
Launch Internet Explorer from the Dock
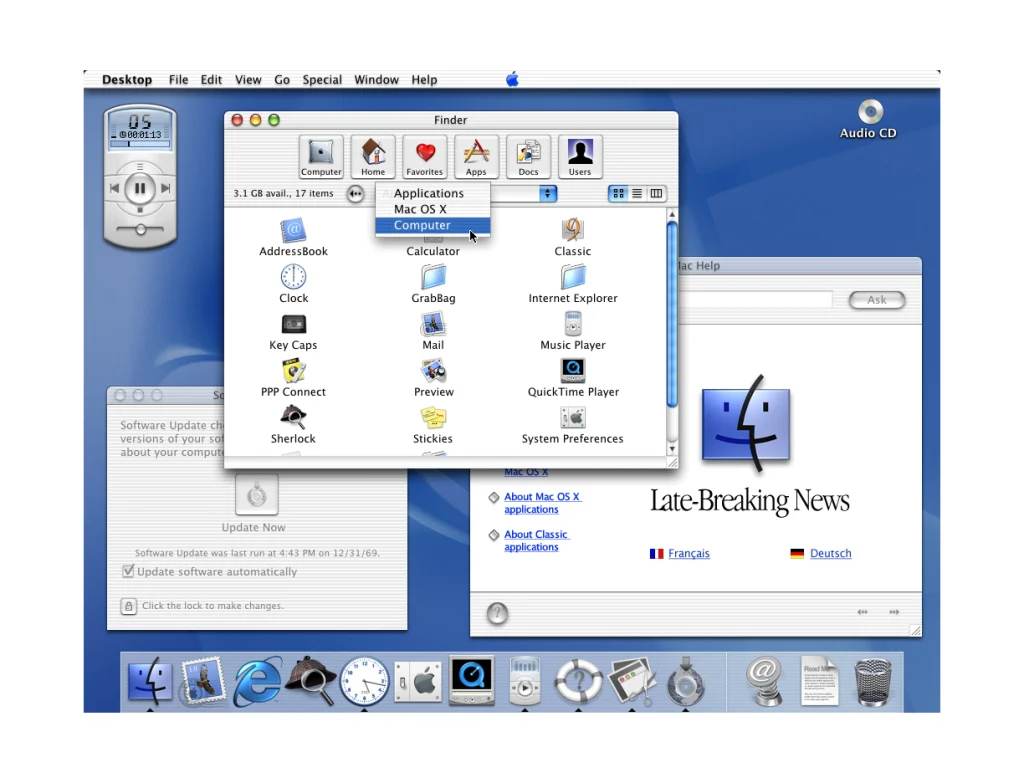pos(257,682)
